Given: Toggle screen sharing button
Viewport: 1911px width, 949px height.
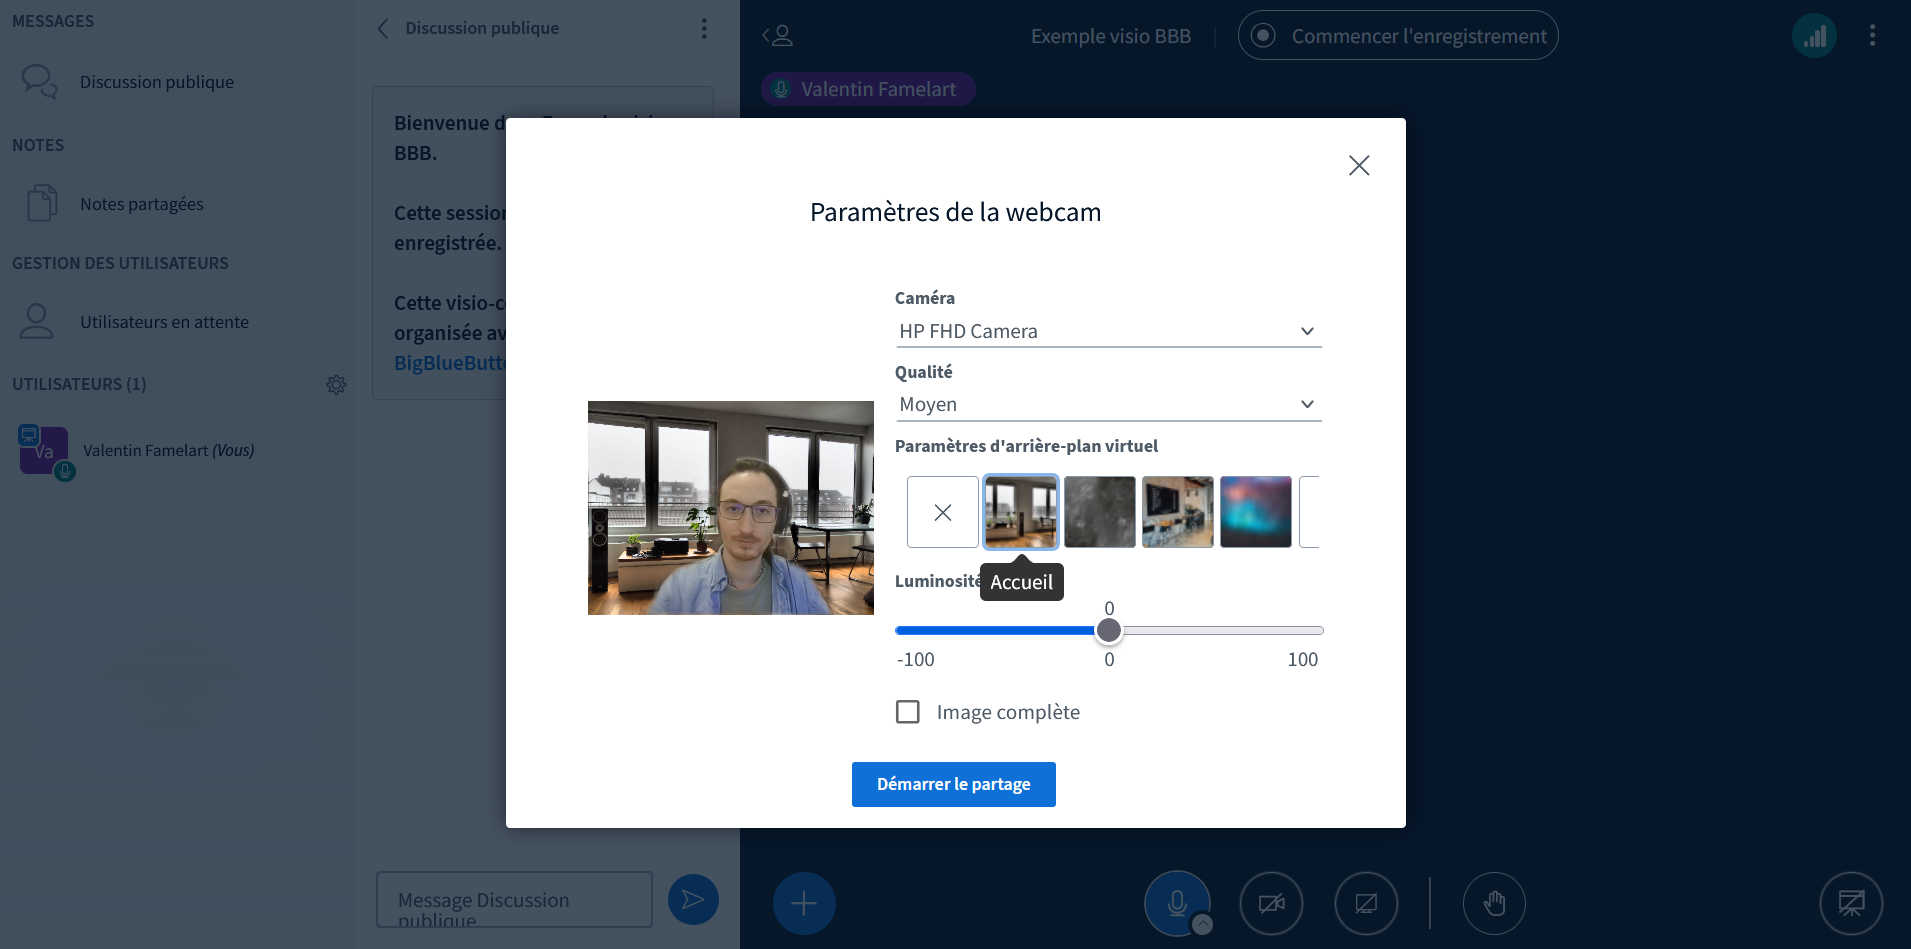Looking at the screenshot, I should click(x=1366, y=903).
